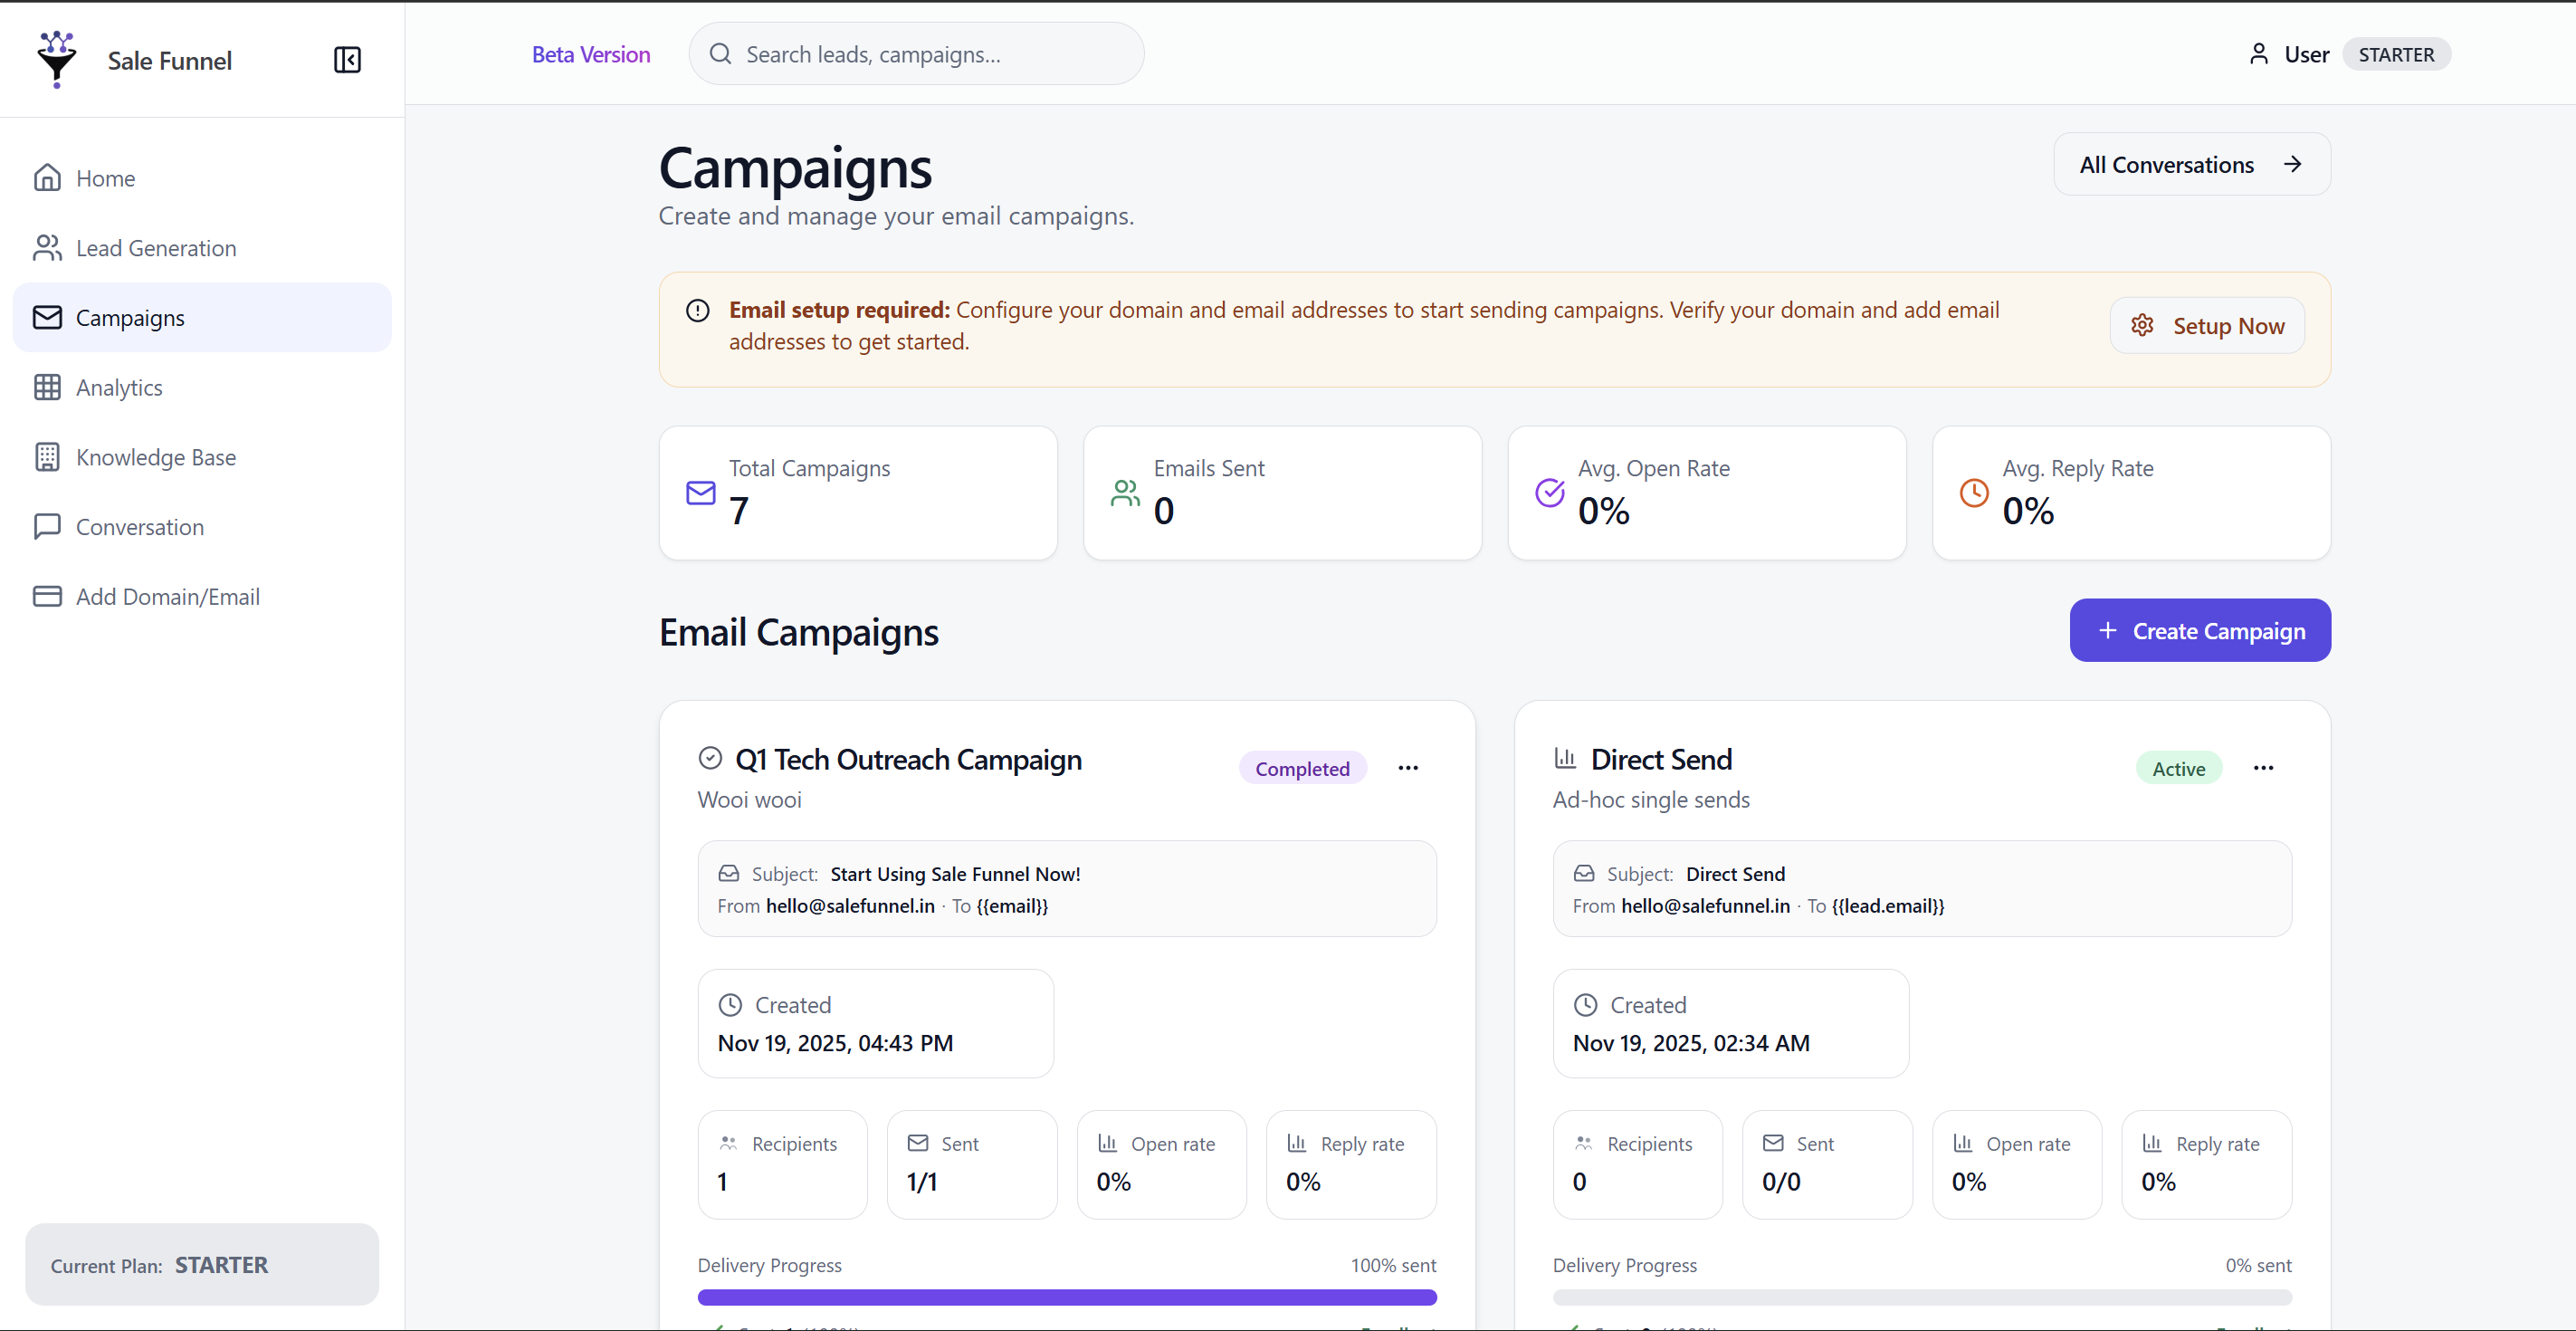Go to the Analytics page
2576x1331 pixels.
[119, 388]
